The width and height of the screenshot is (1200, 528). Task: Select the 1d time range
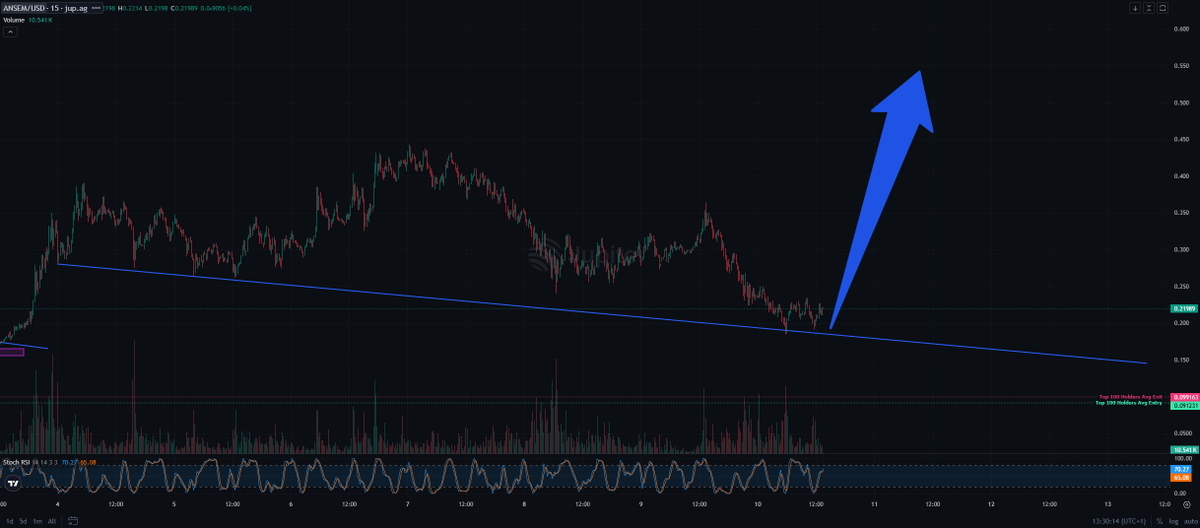(x=9, y=521)
